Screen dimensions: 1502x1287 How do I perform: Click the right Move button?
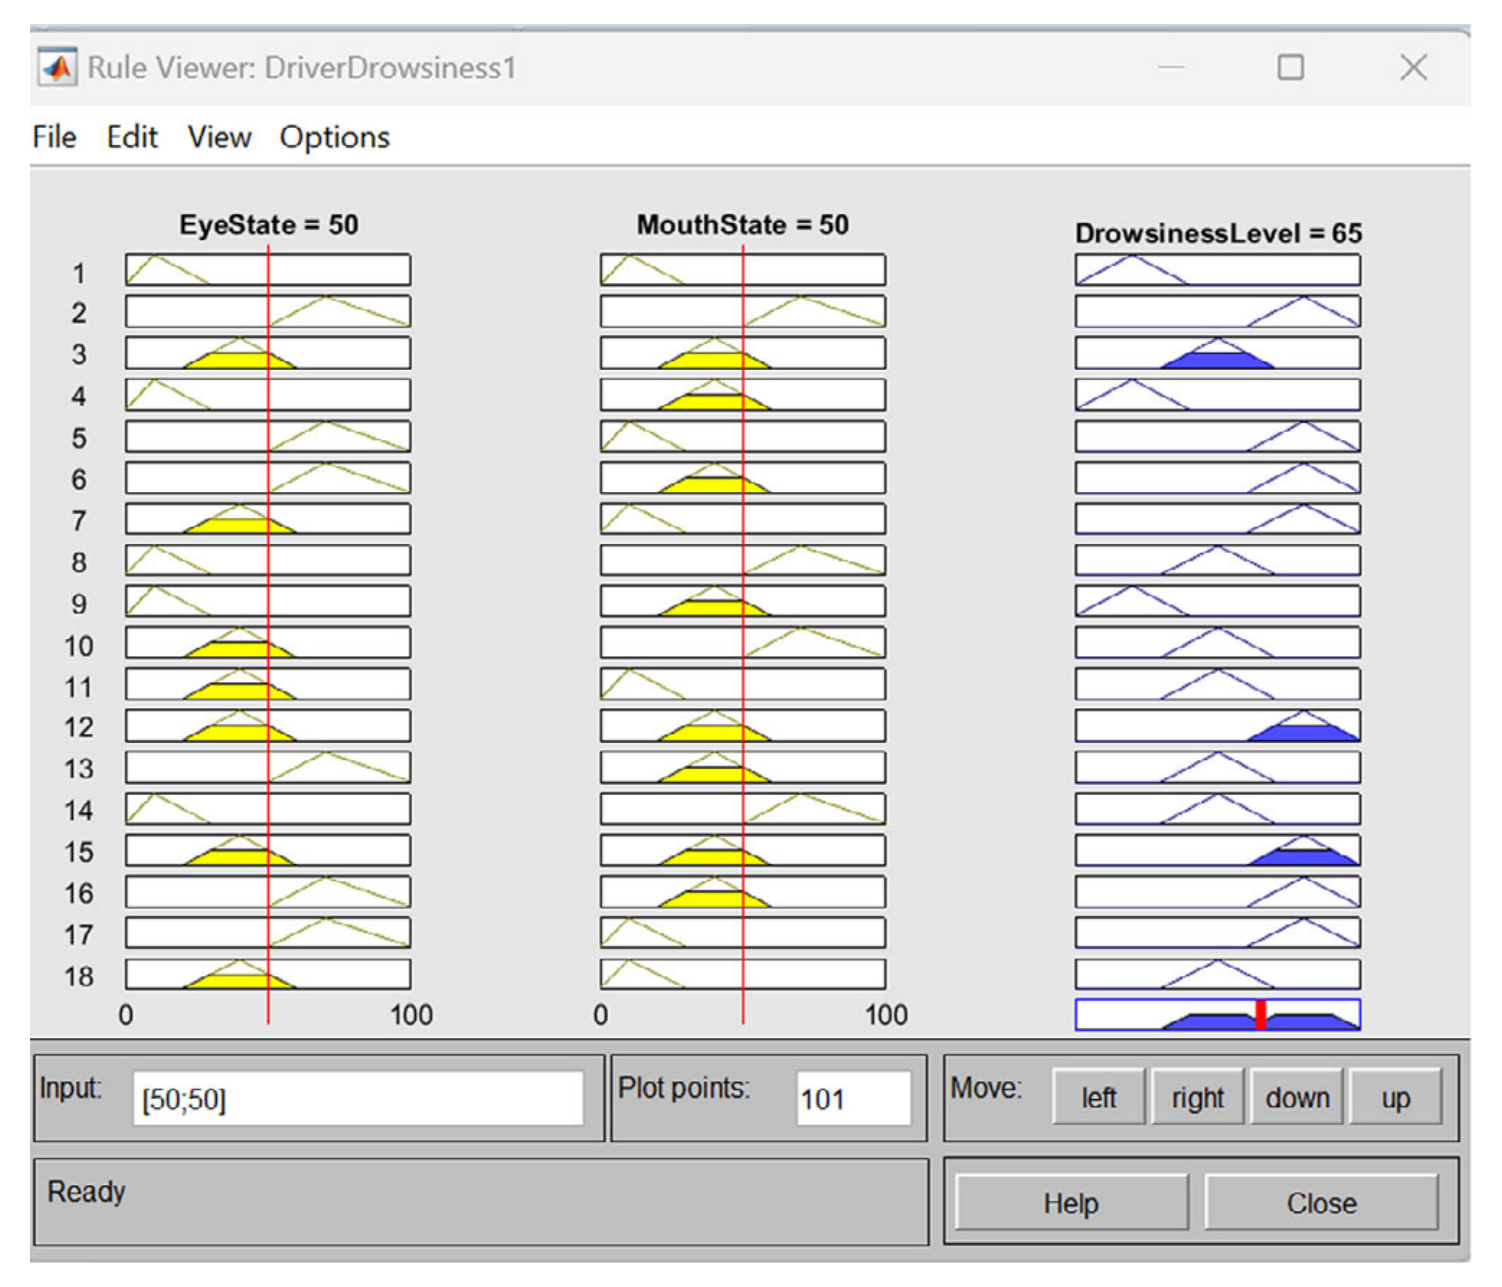1197,1097
